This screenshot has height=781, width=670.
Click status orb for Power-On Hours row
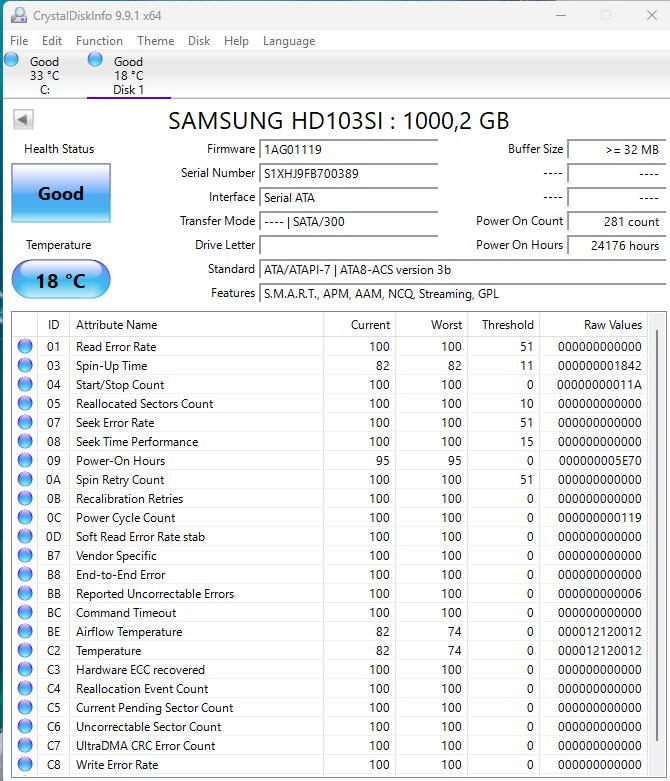click(25, 460)
